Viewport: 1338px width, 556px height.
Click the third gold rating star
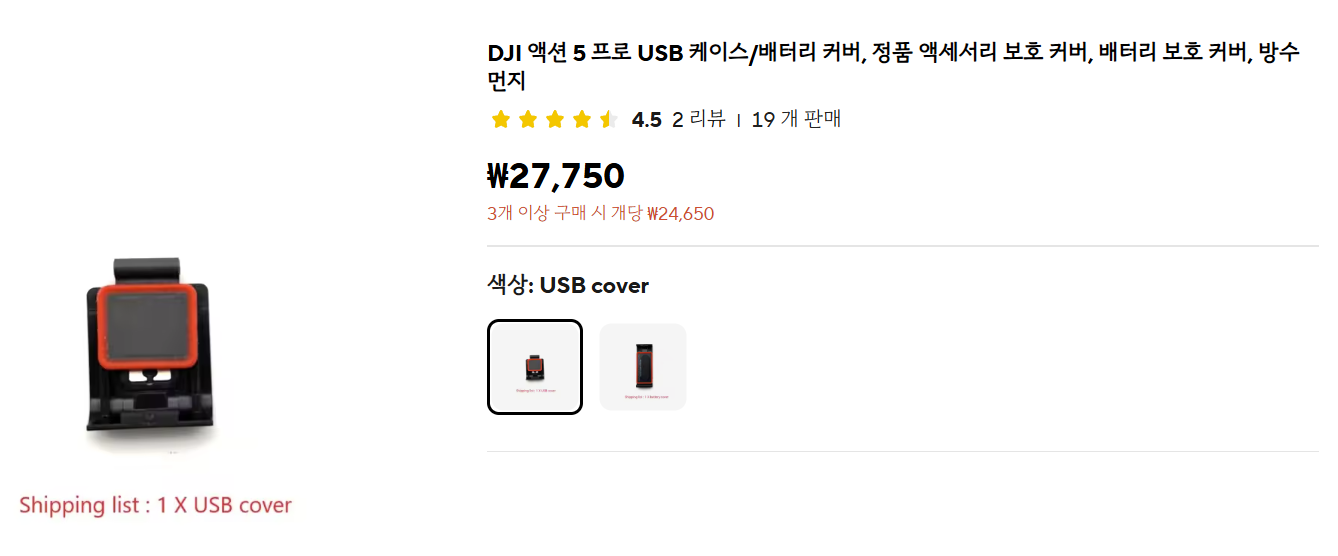point(555,120)
